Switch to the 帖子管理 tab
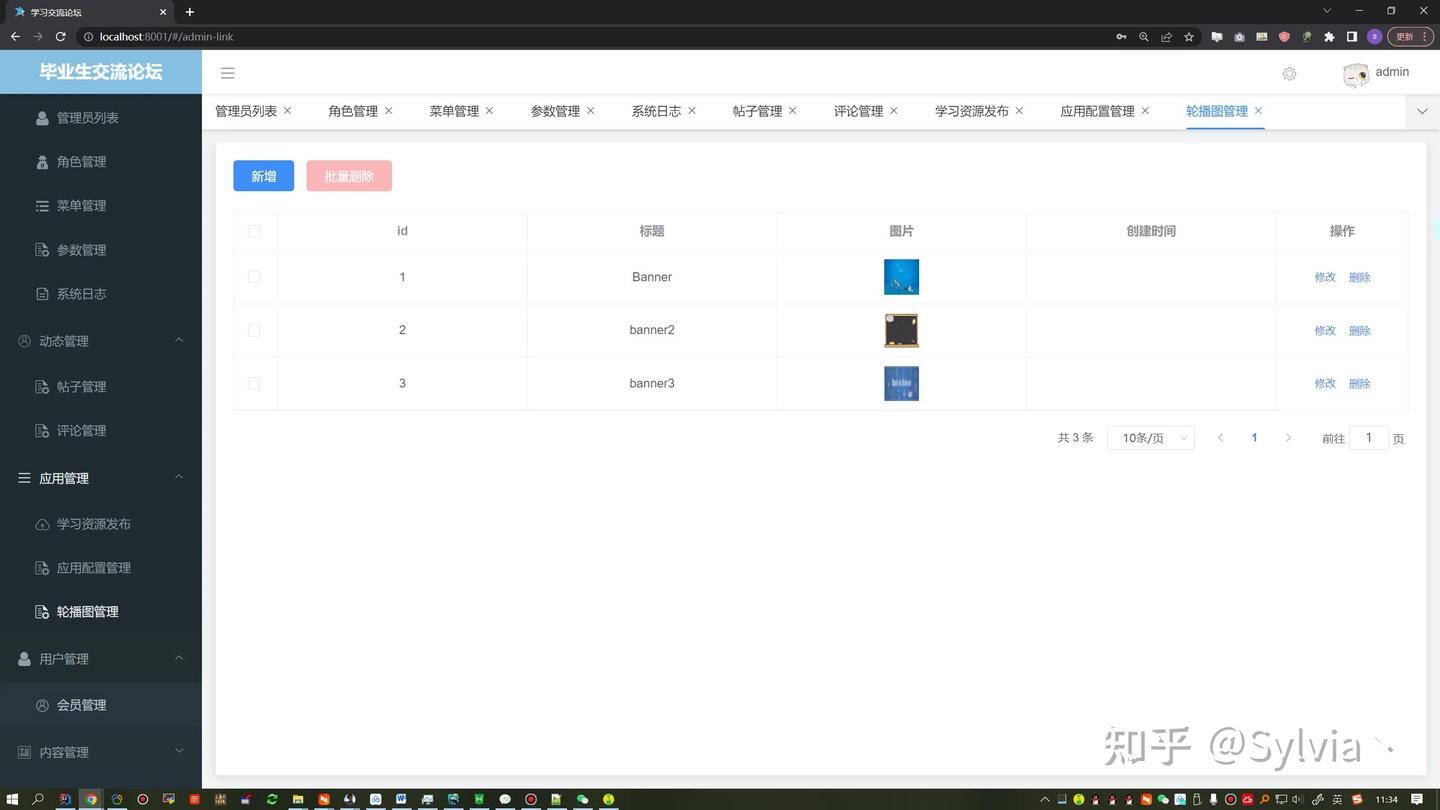 tap(757, 111)
